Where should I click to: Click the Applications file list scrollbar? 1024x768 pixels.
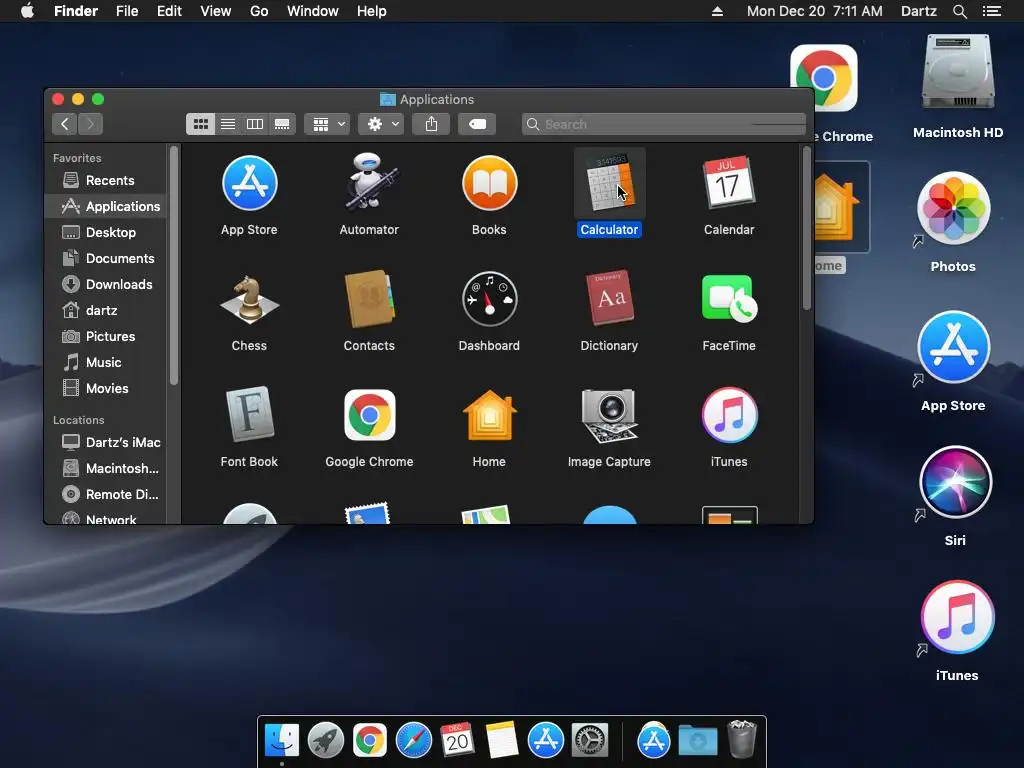[x=807, y=229]
